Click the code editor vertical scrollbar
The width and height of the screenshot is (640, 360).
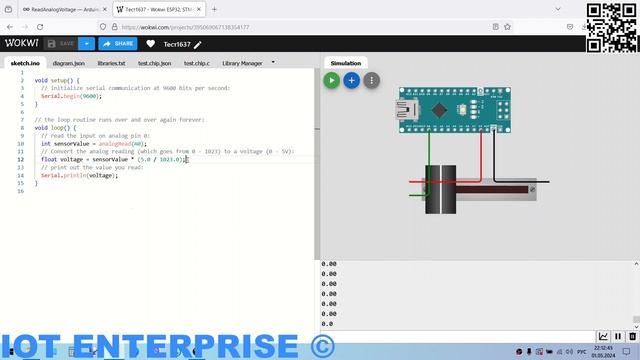[317, 163]
